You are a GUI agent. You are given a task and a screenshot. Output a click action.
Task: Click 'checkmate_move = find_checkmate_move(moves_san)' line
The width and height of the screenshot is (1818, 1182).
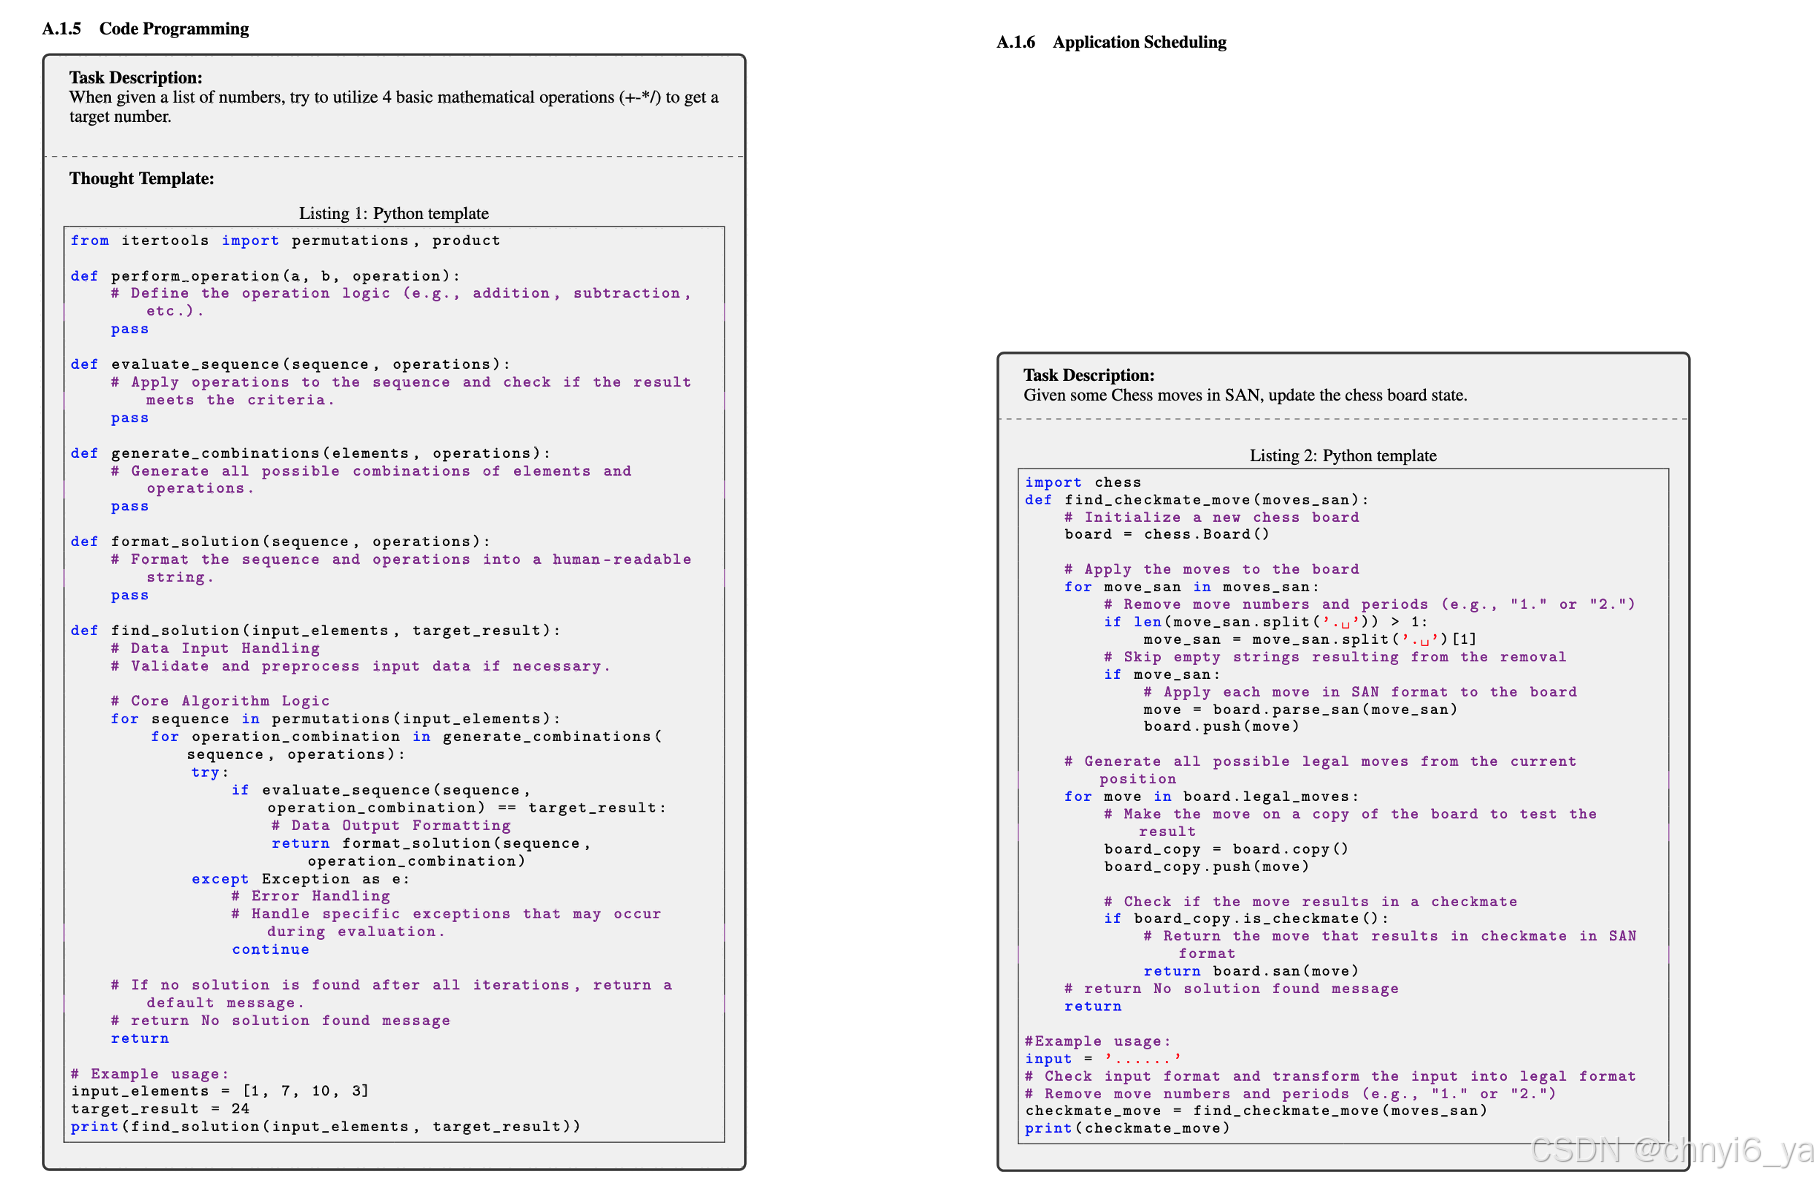pyautogui.click(x=1256, y=1110)
